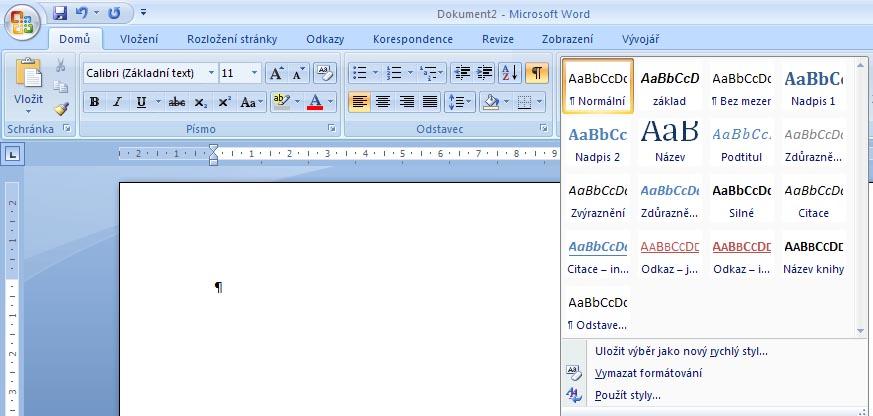Apply superscript formatting

pos(224,102)
